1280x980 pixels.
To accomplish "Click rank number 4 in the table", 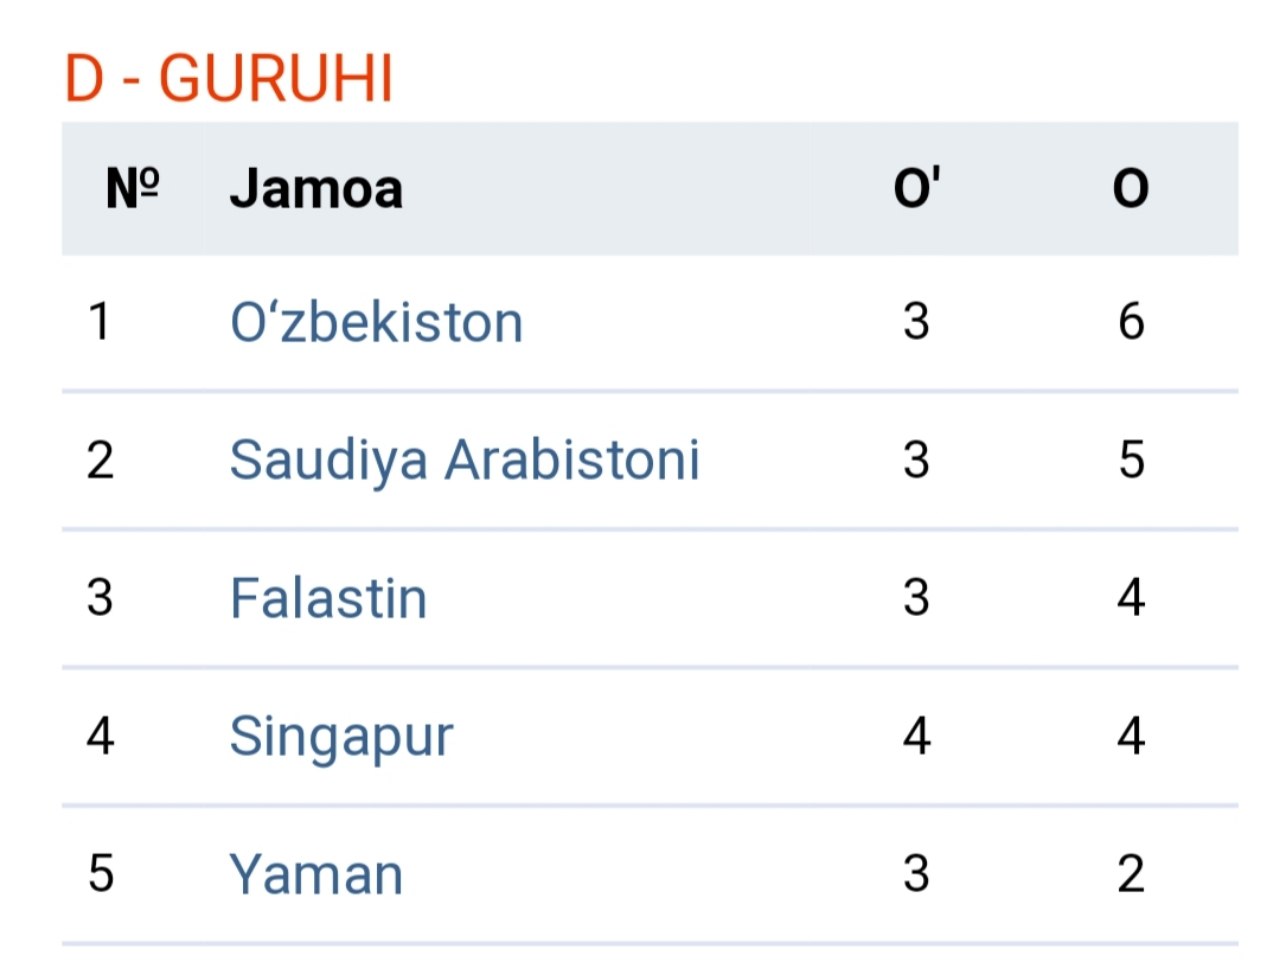I will (x=99, y=736).
